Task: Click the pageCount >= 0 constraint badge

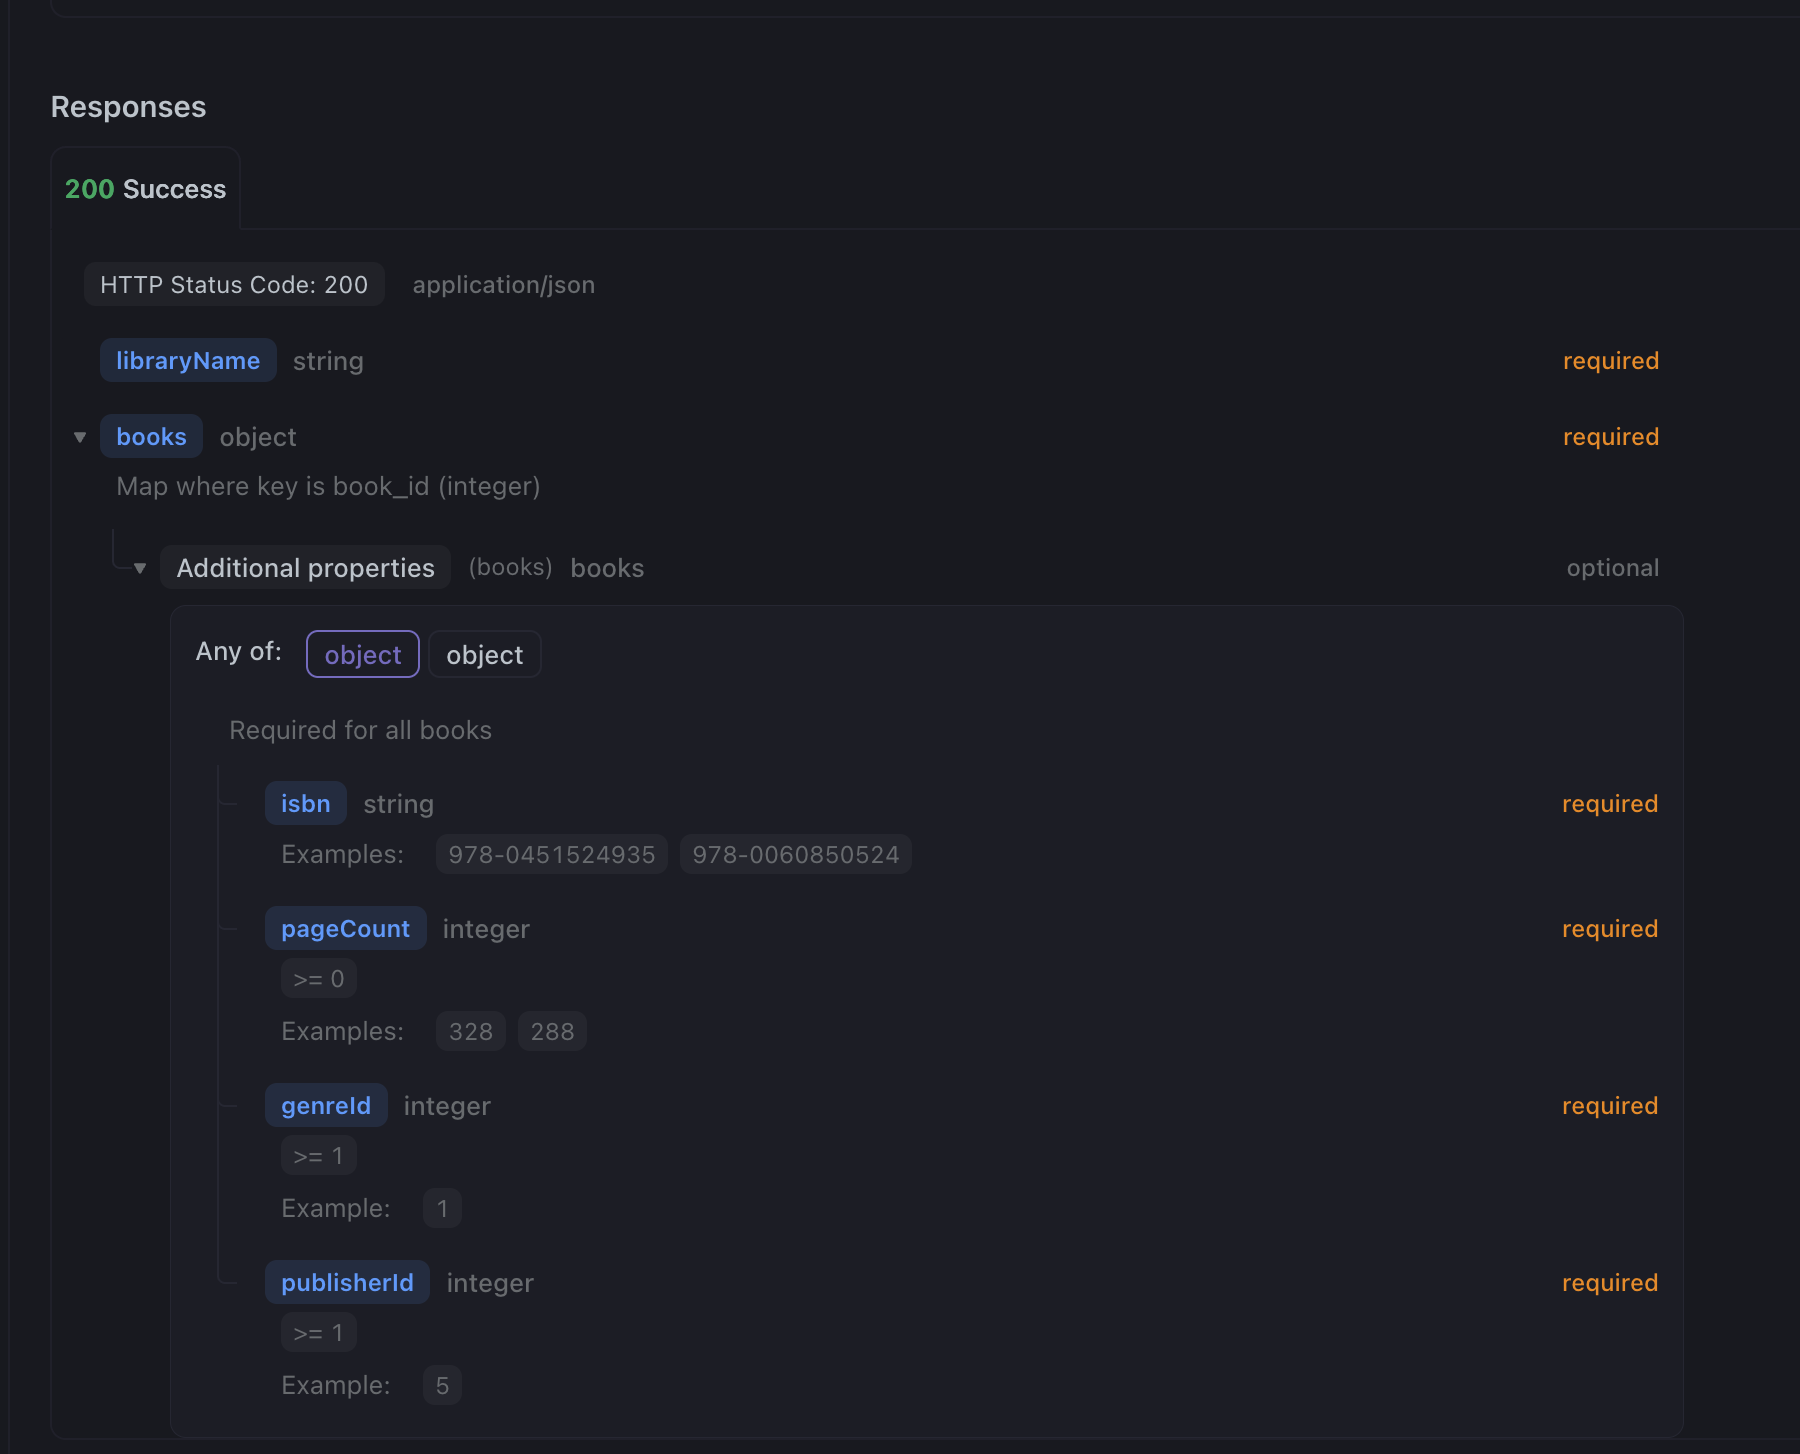Action: [318, 979]
